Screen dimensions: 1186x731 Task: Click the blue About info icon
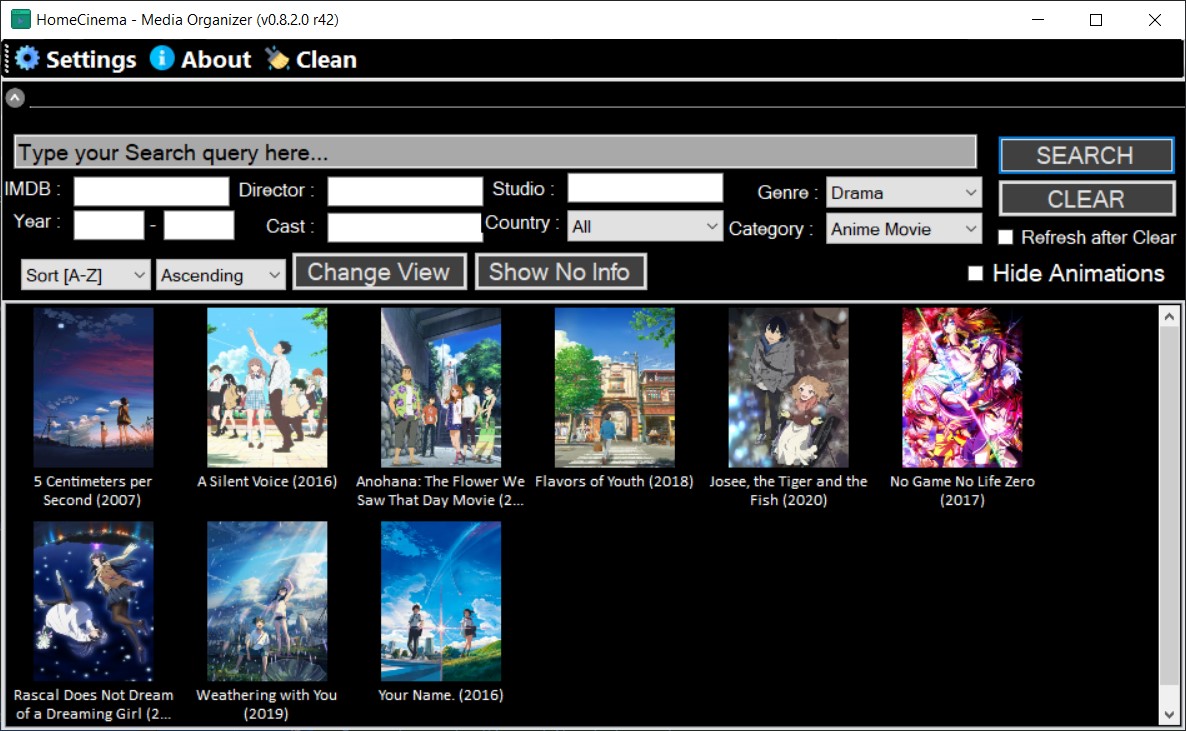pyautogui.click(x=162, y=58)
